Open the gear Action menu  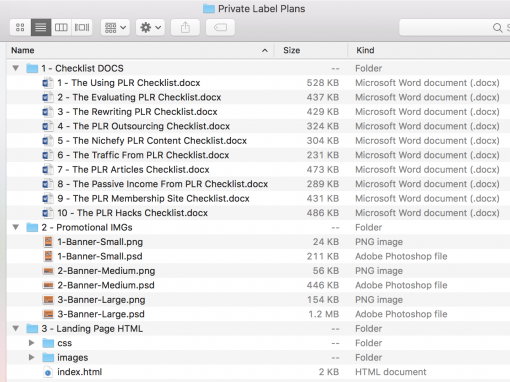click(150, 27)
